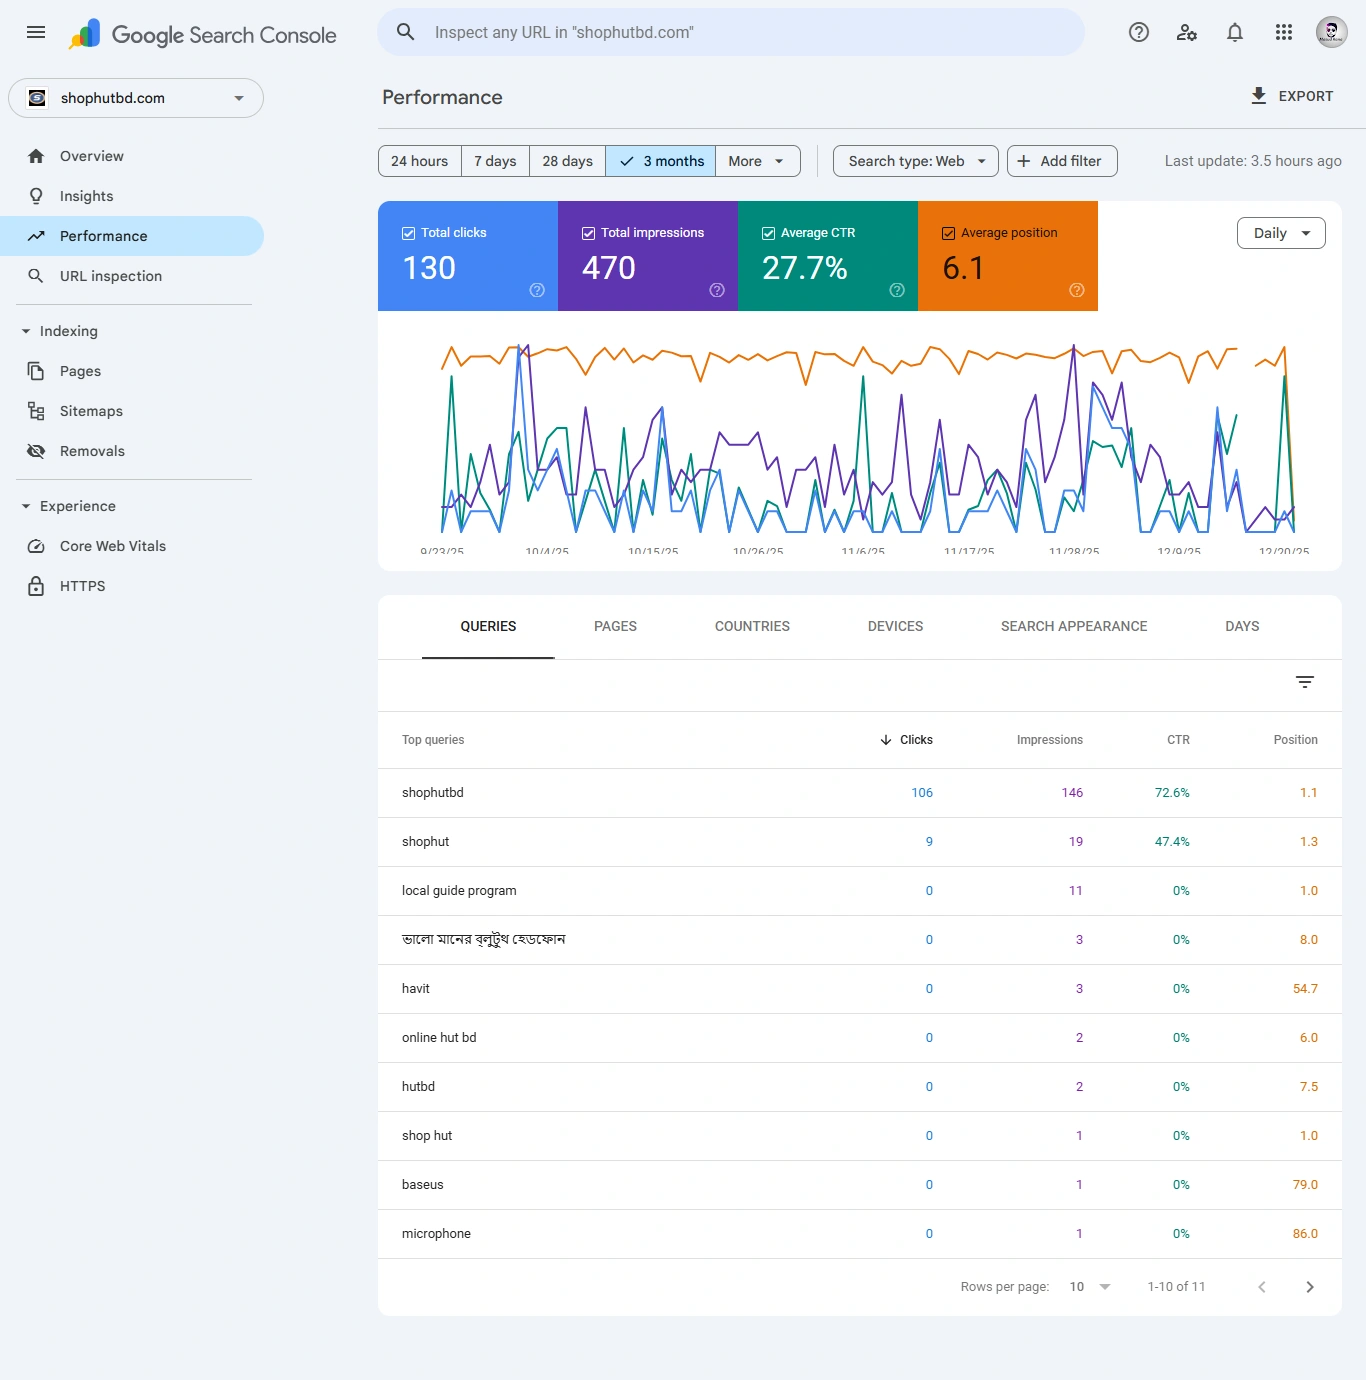Collapse the Indexing section
The height and width of the screenshot is (1380, 1366).
25,331
